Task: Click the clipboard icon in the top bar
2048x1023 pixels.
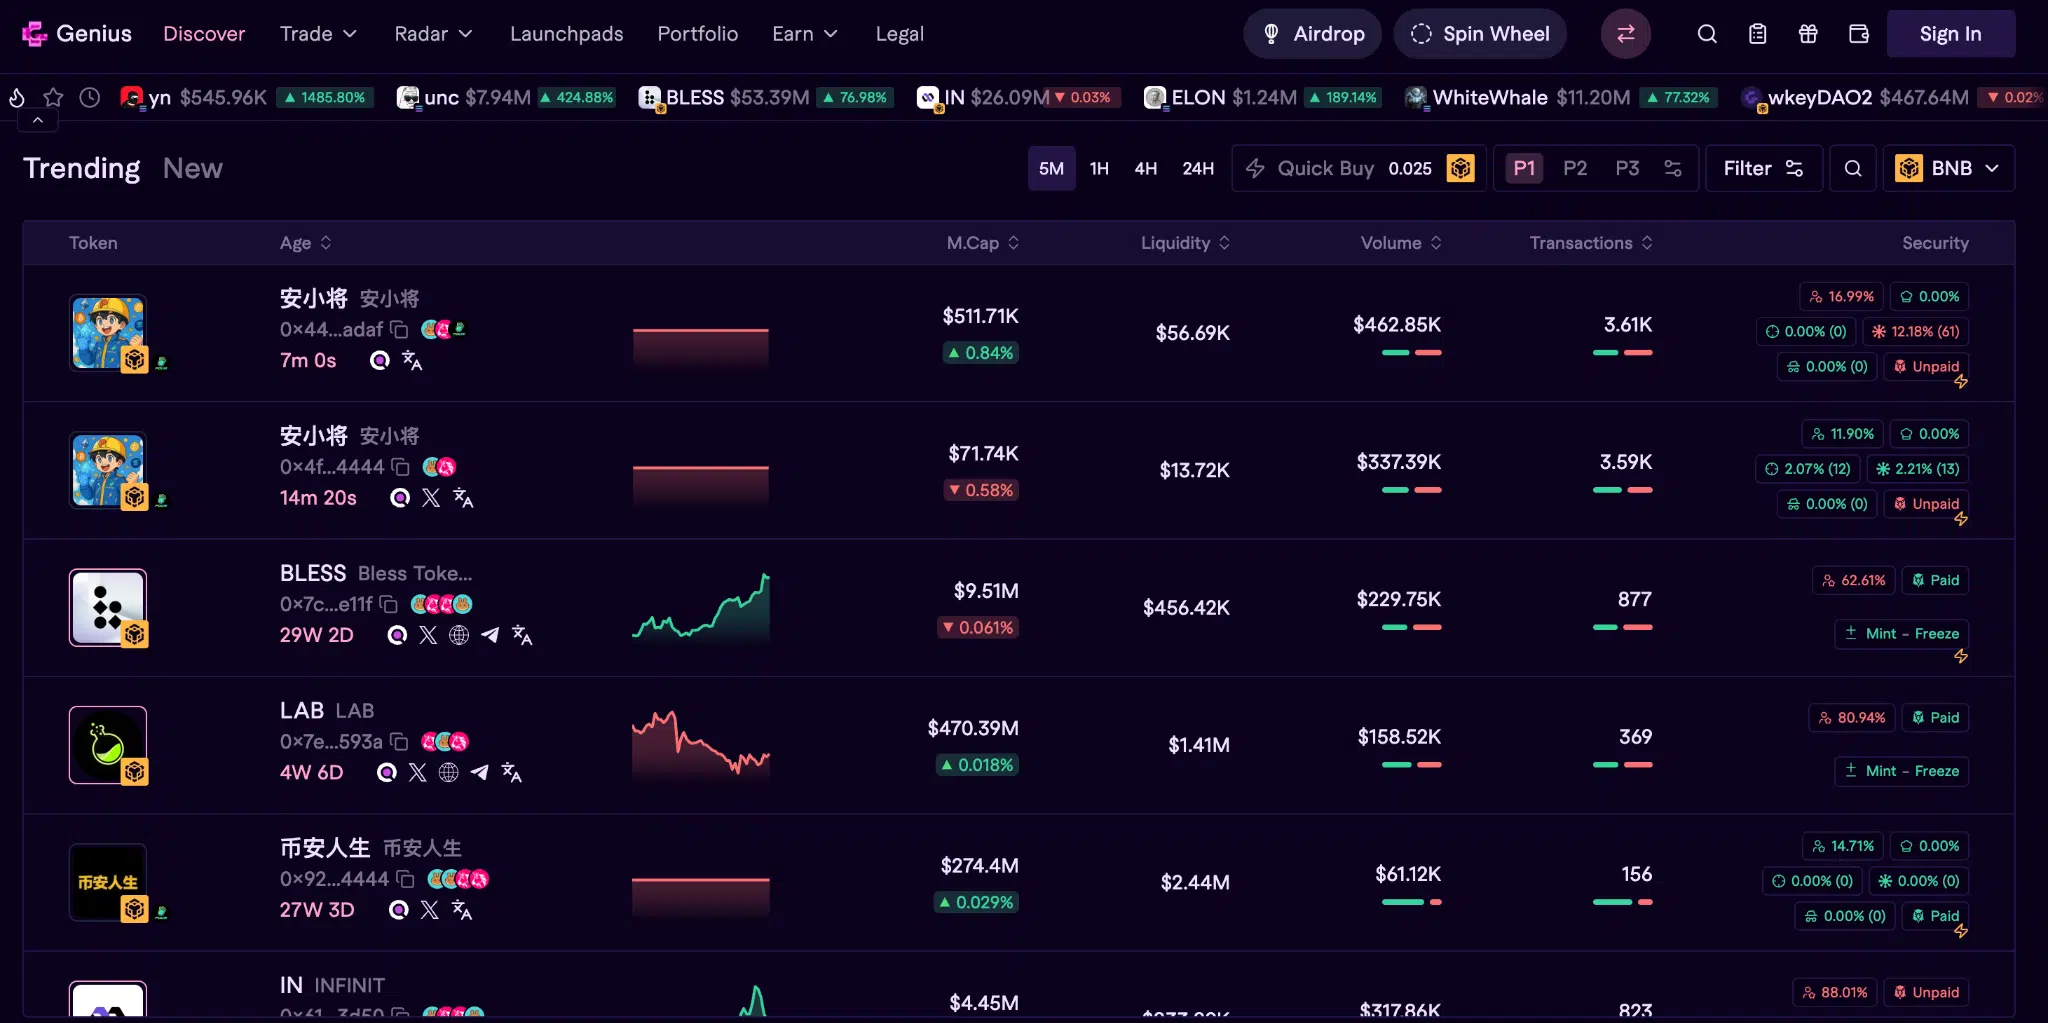Action: [1757, 33]
